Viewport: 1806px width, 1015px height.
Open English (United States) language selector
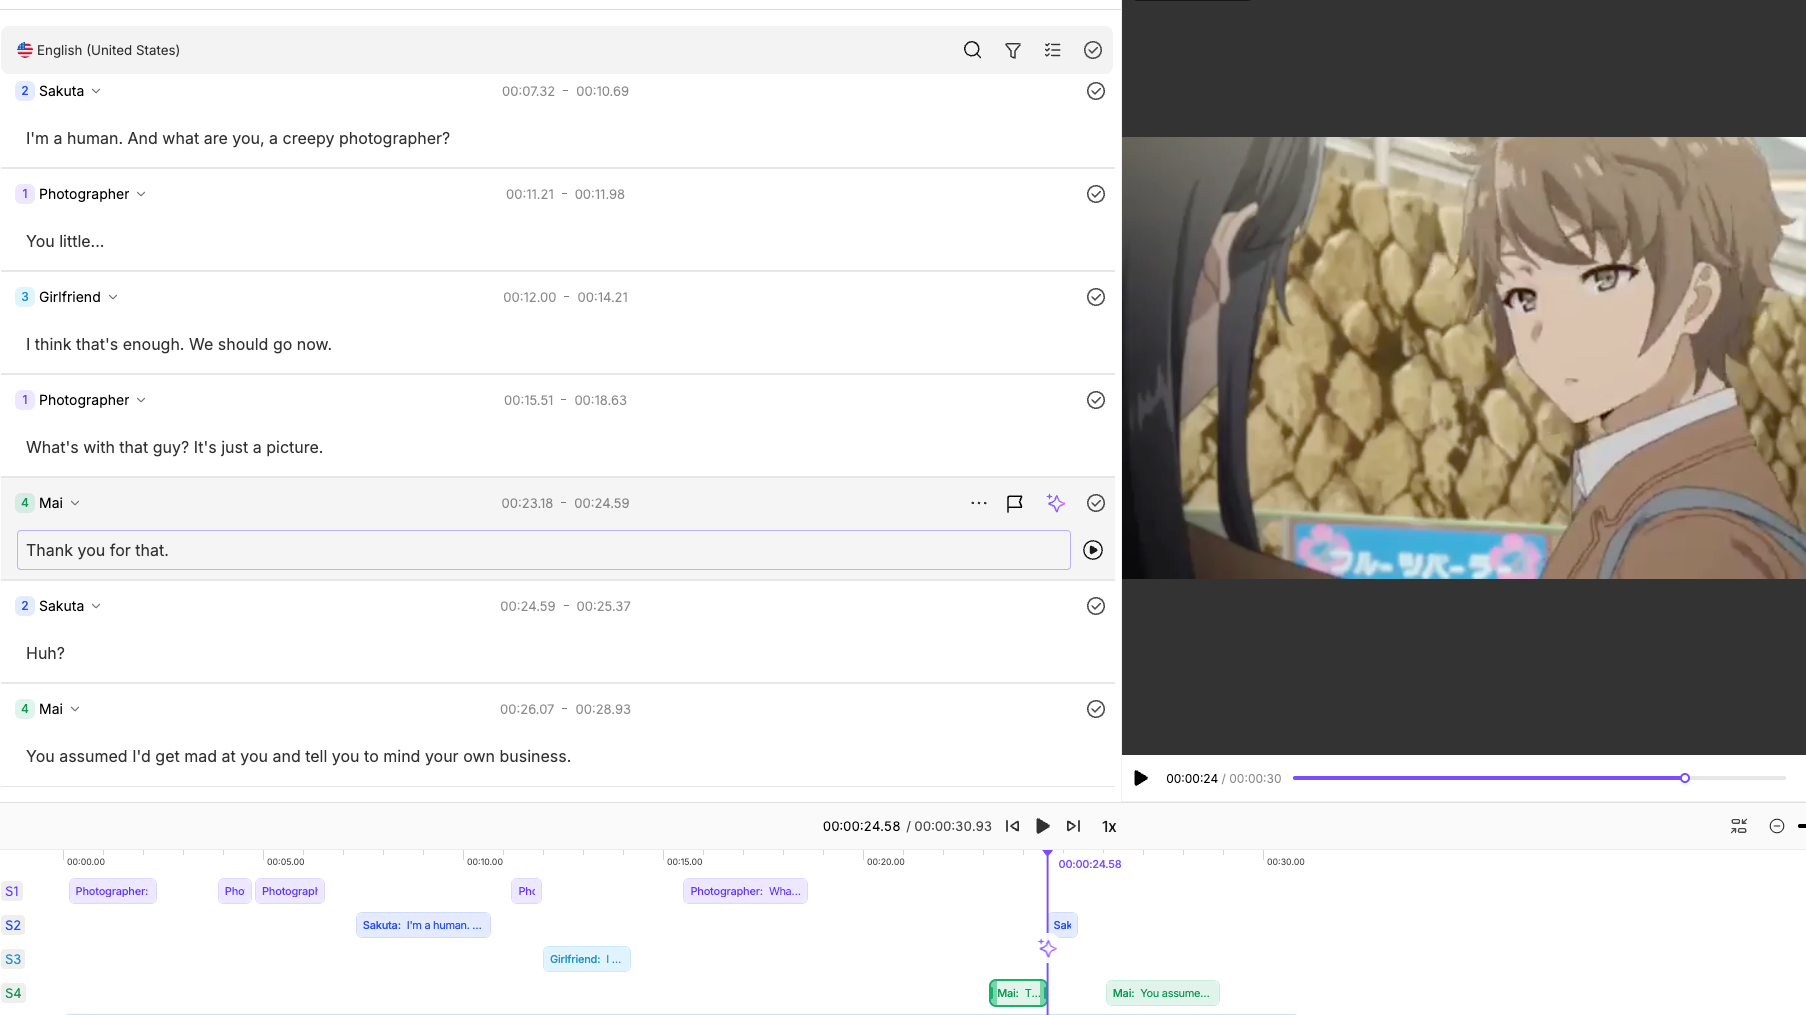click(98, 50)
